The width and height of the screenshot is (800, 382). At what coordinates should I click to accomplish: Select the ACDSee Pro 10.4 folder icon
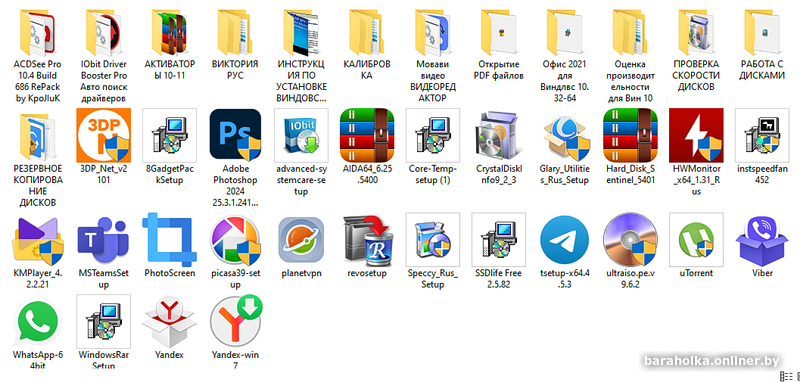pyautogui.click(x=37, y=32)
